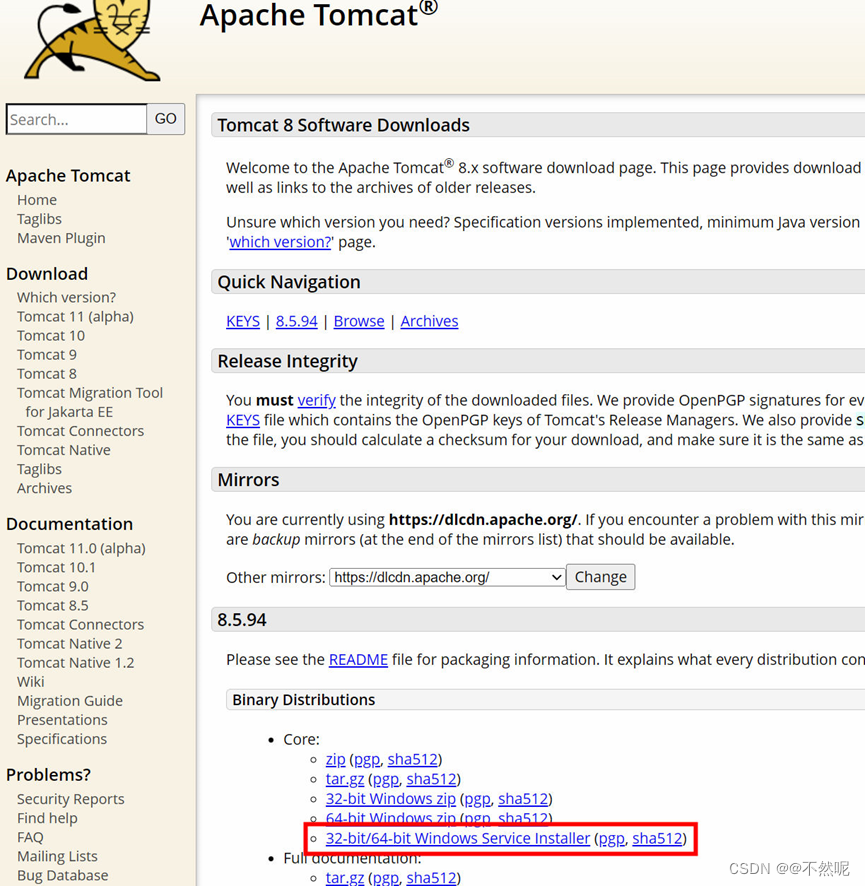Click the Binary Distributions heading

(303, 700)
